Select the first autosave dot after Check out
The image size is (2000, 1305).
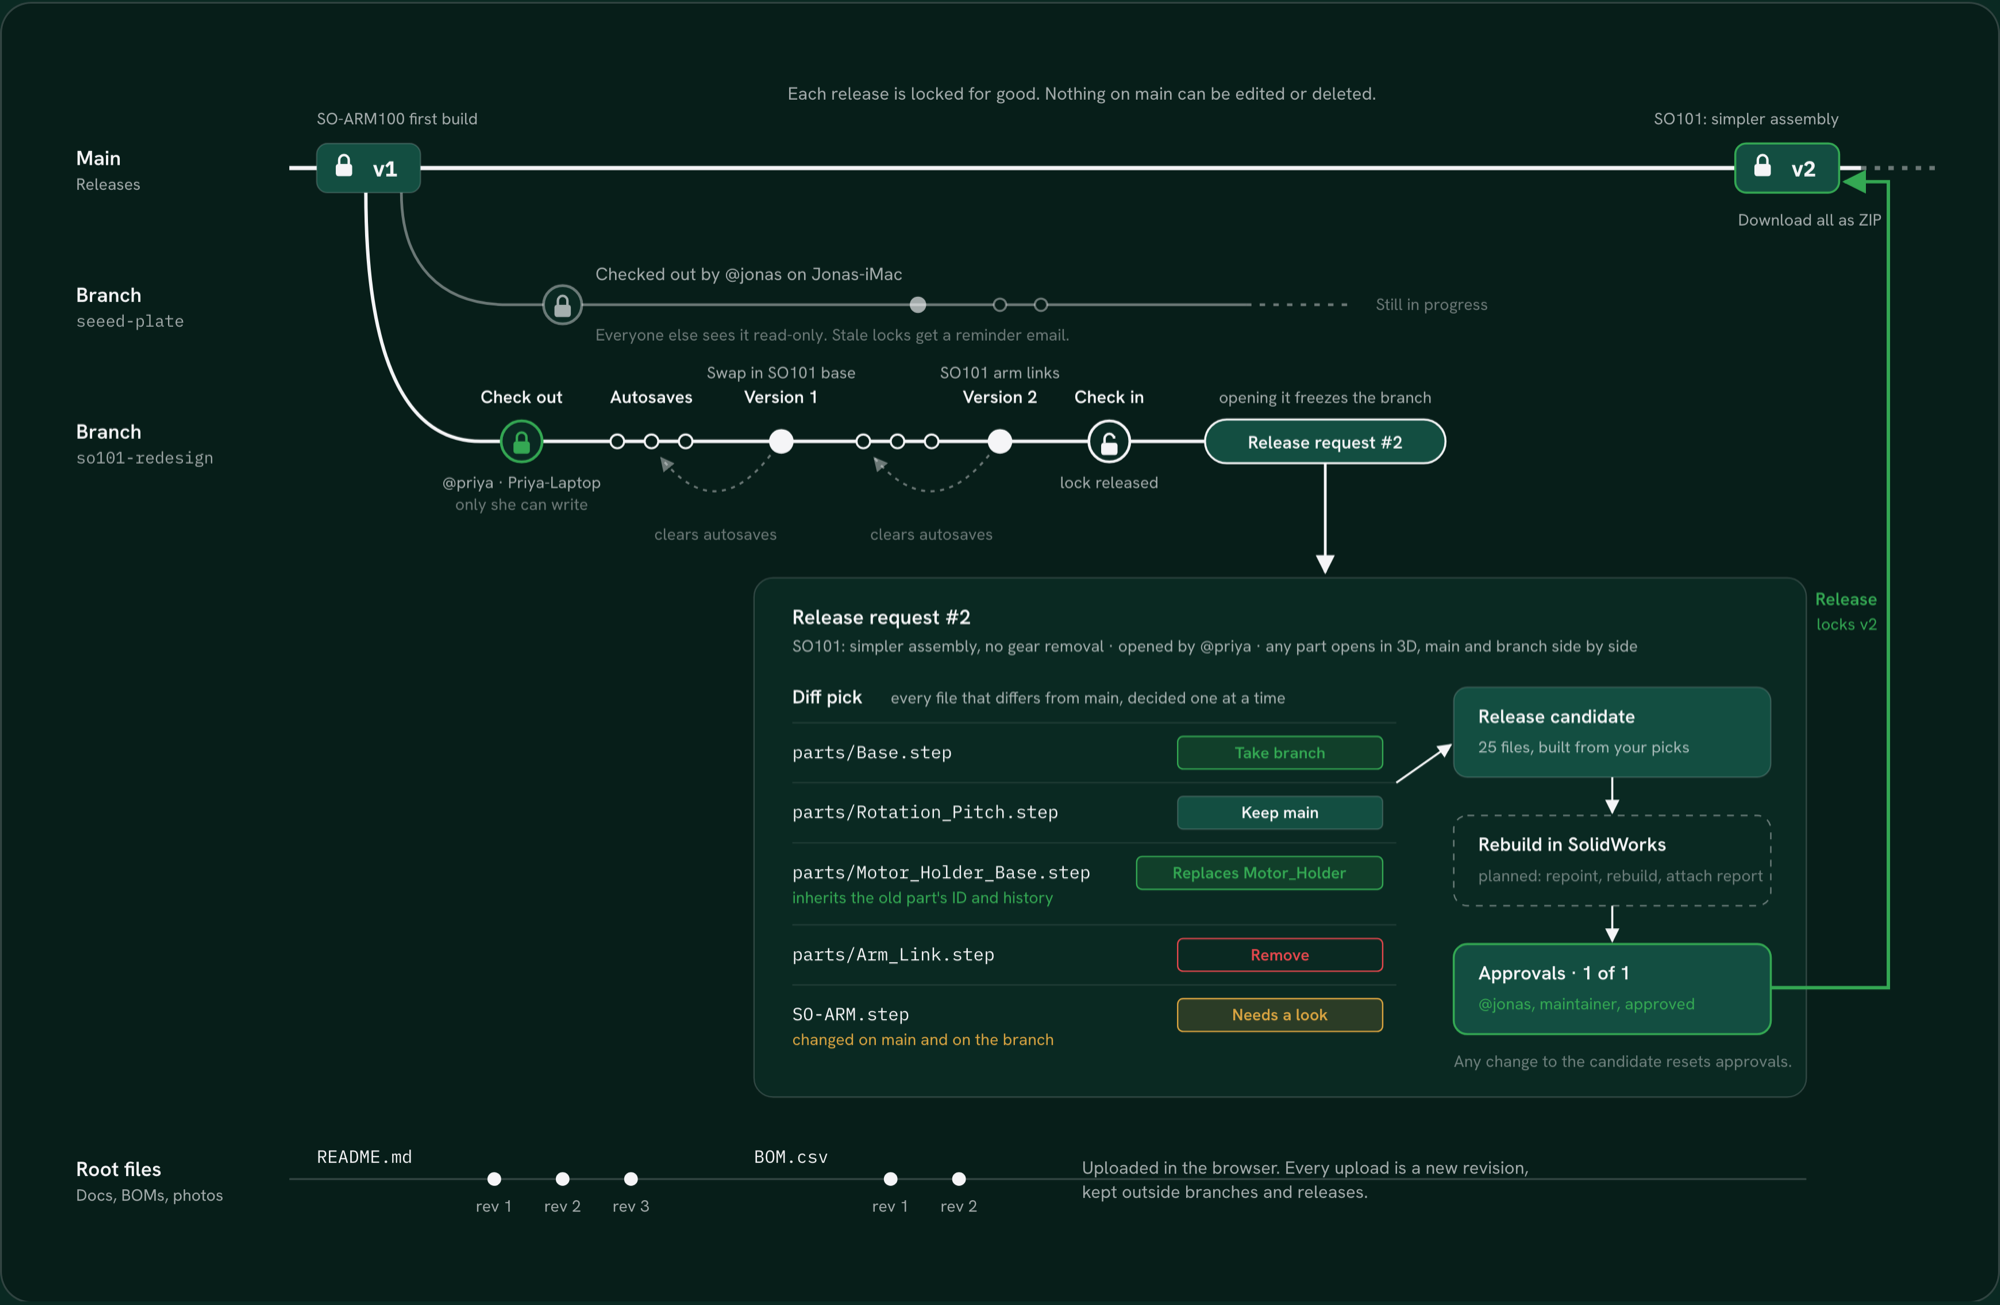[x=617, y=441]
